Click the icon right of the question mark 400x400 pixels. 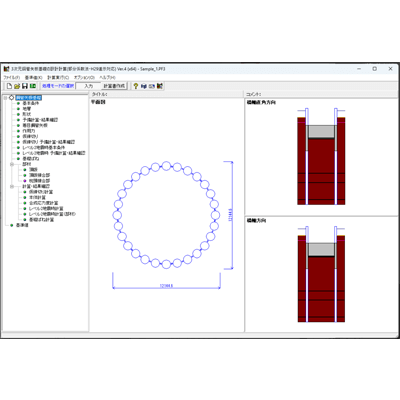tap(144, 86)
